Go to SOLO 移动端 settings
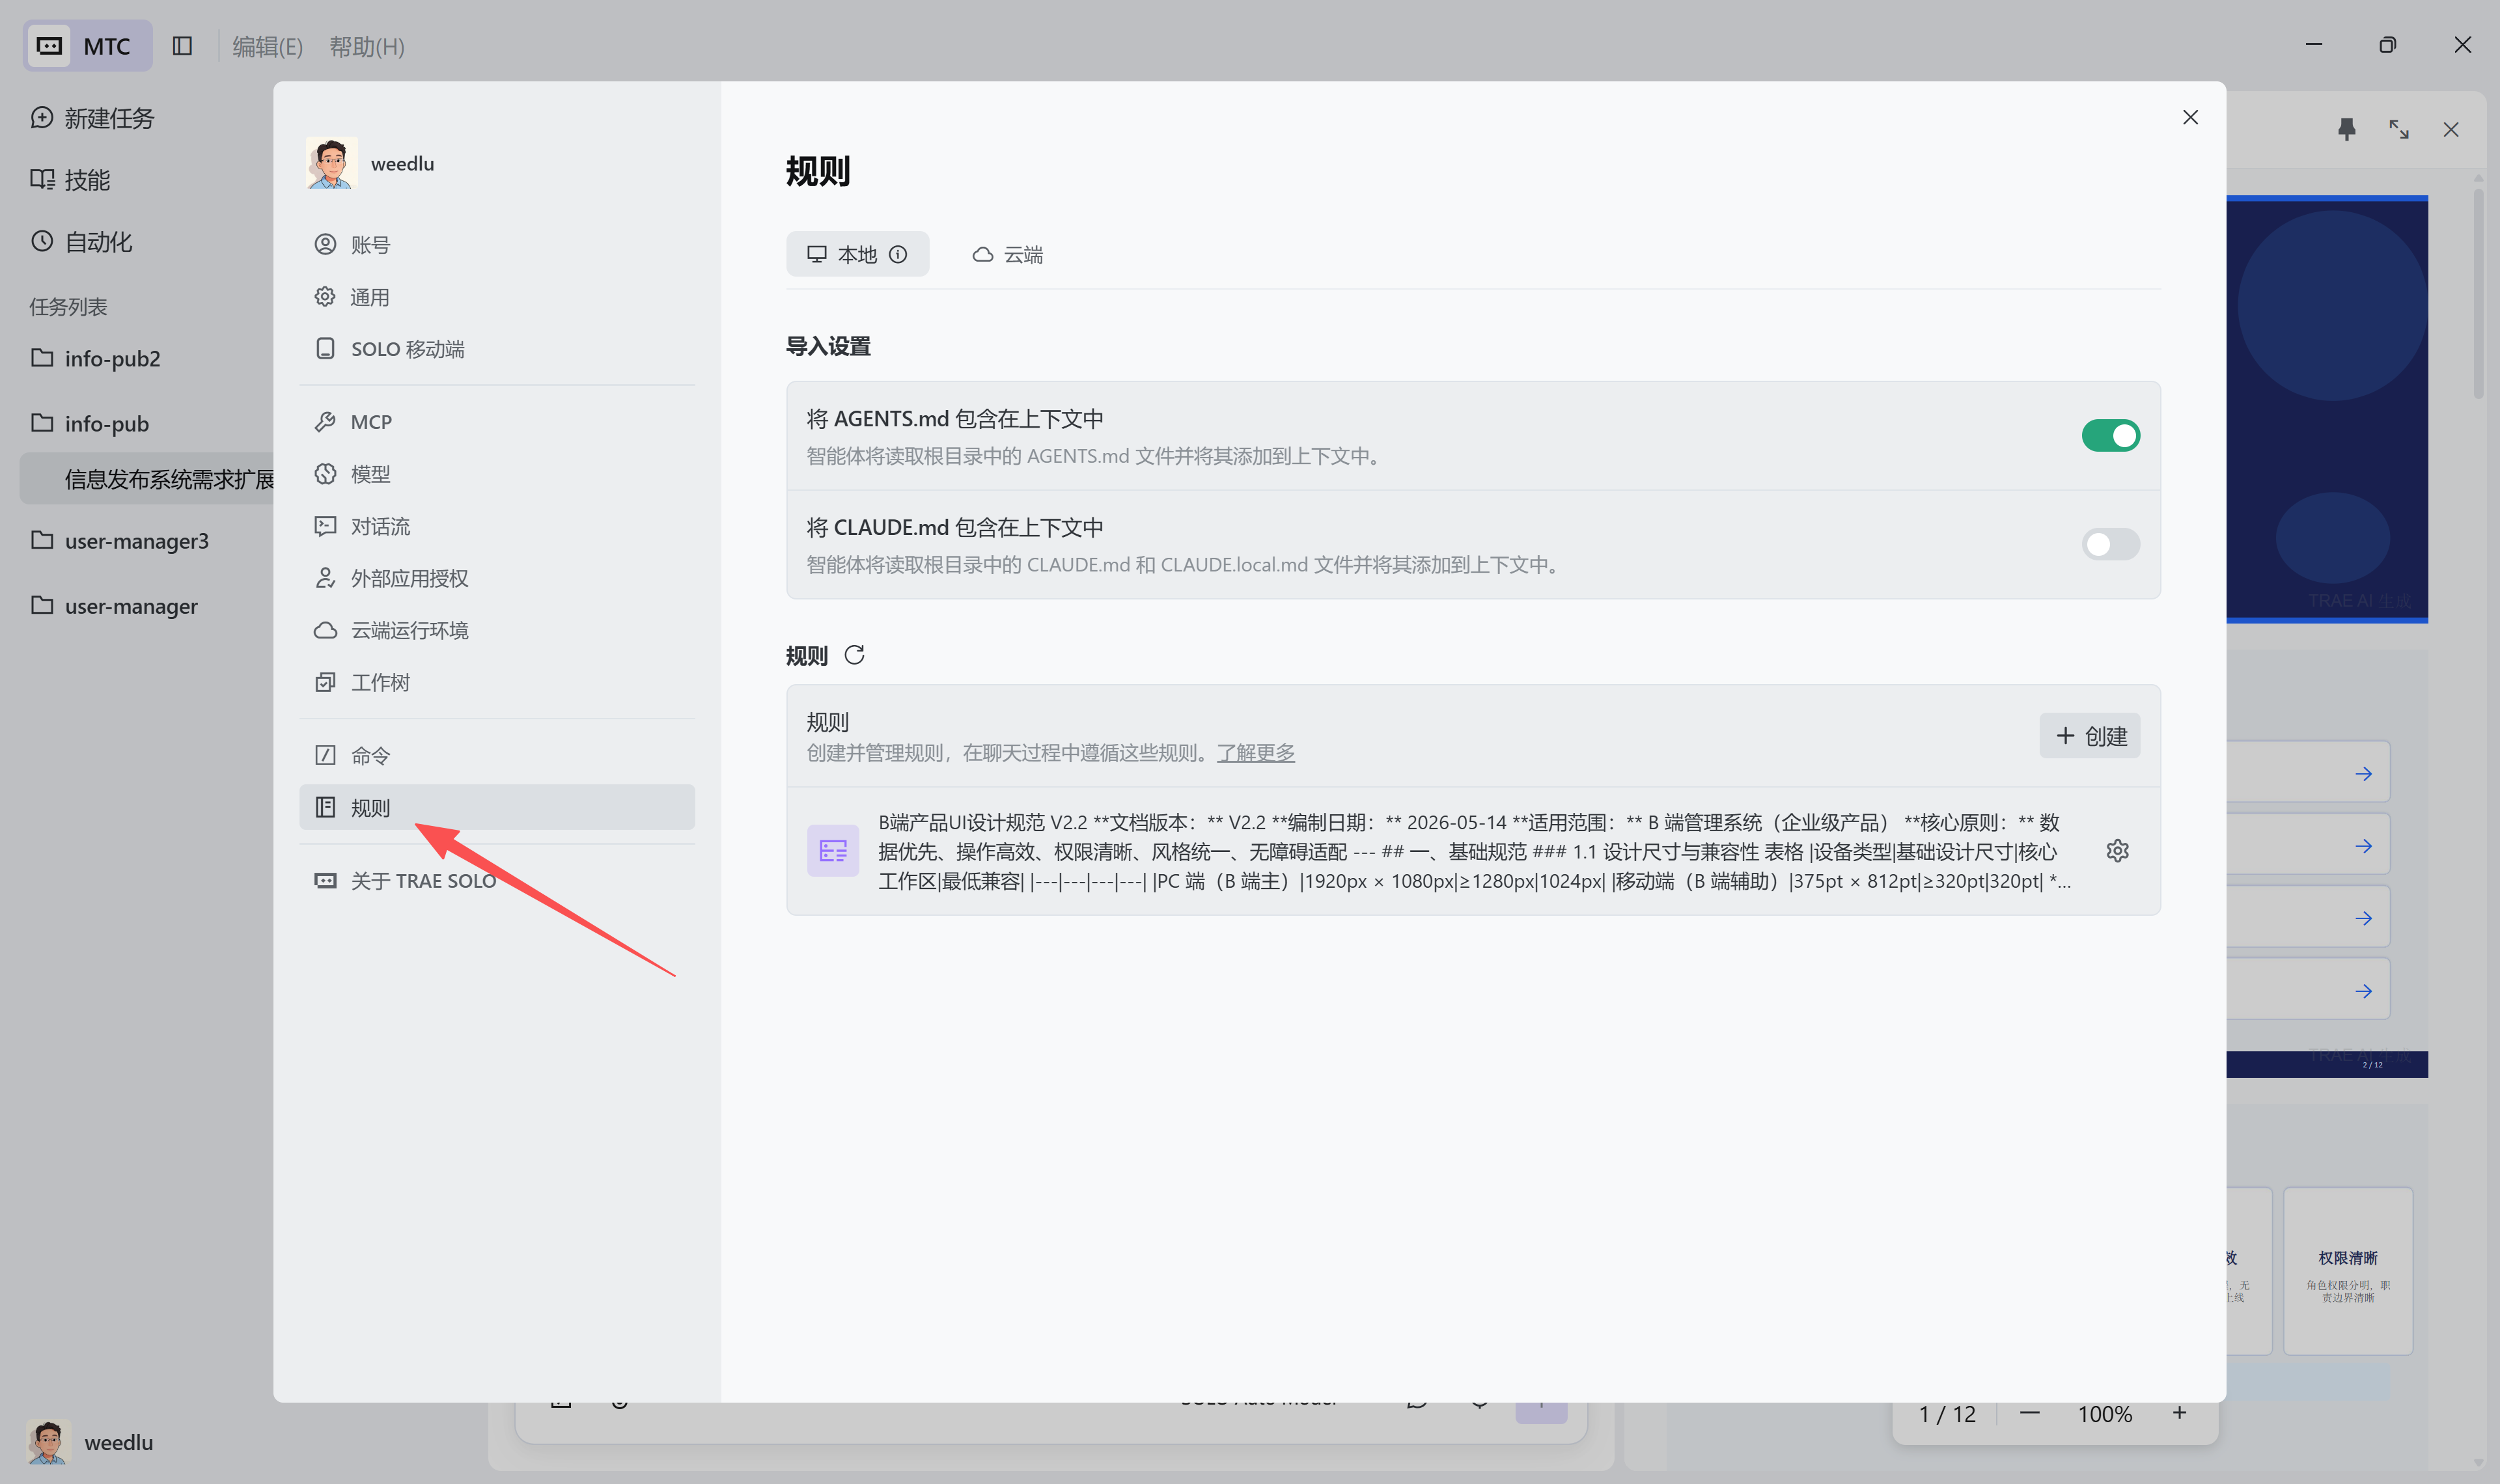2500x1484 pixels. [x=497, y=349]
